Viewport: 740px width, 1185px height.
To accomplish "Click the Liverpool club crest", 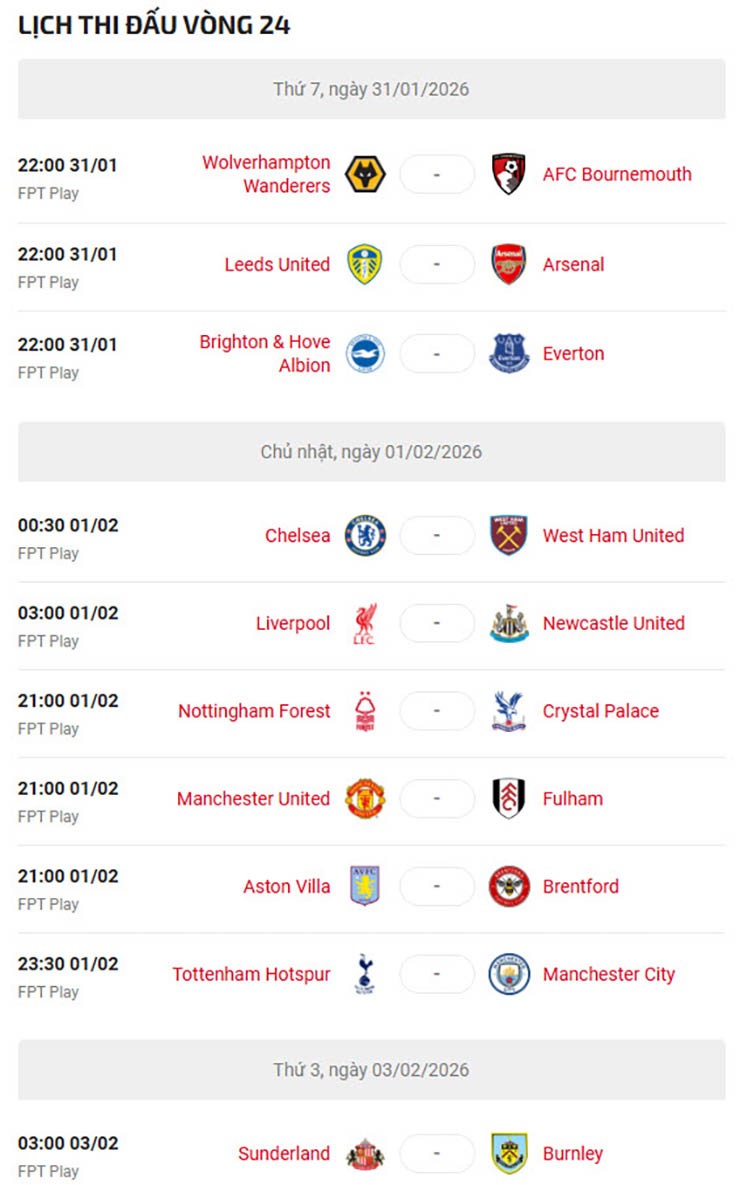I will click(365, 624).
